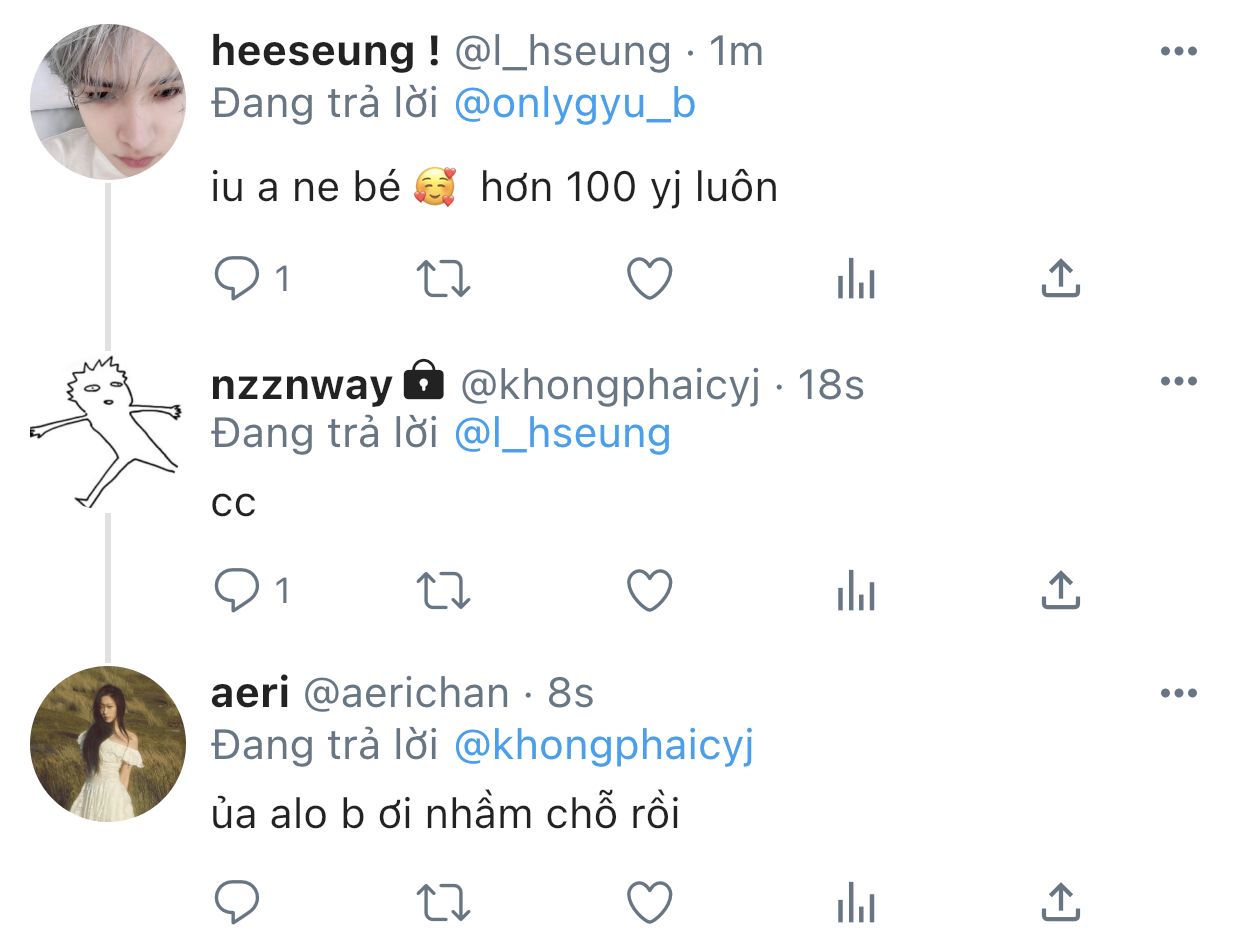Reply to nzznway's 'cc' tweet
The height and width of the screenshot is (943, 1242).
tap(238, 592)
